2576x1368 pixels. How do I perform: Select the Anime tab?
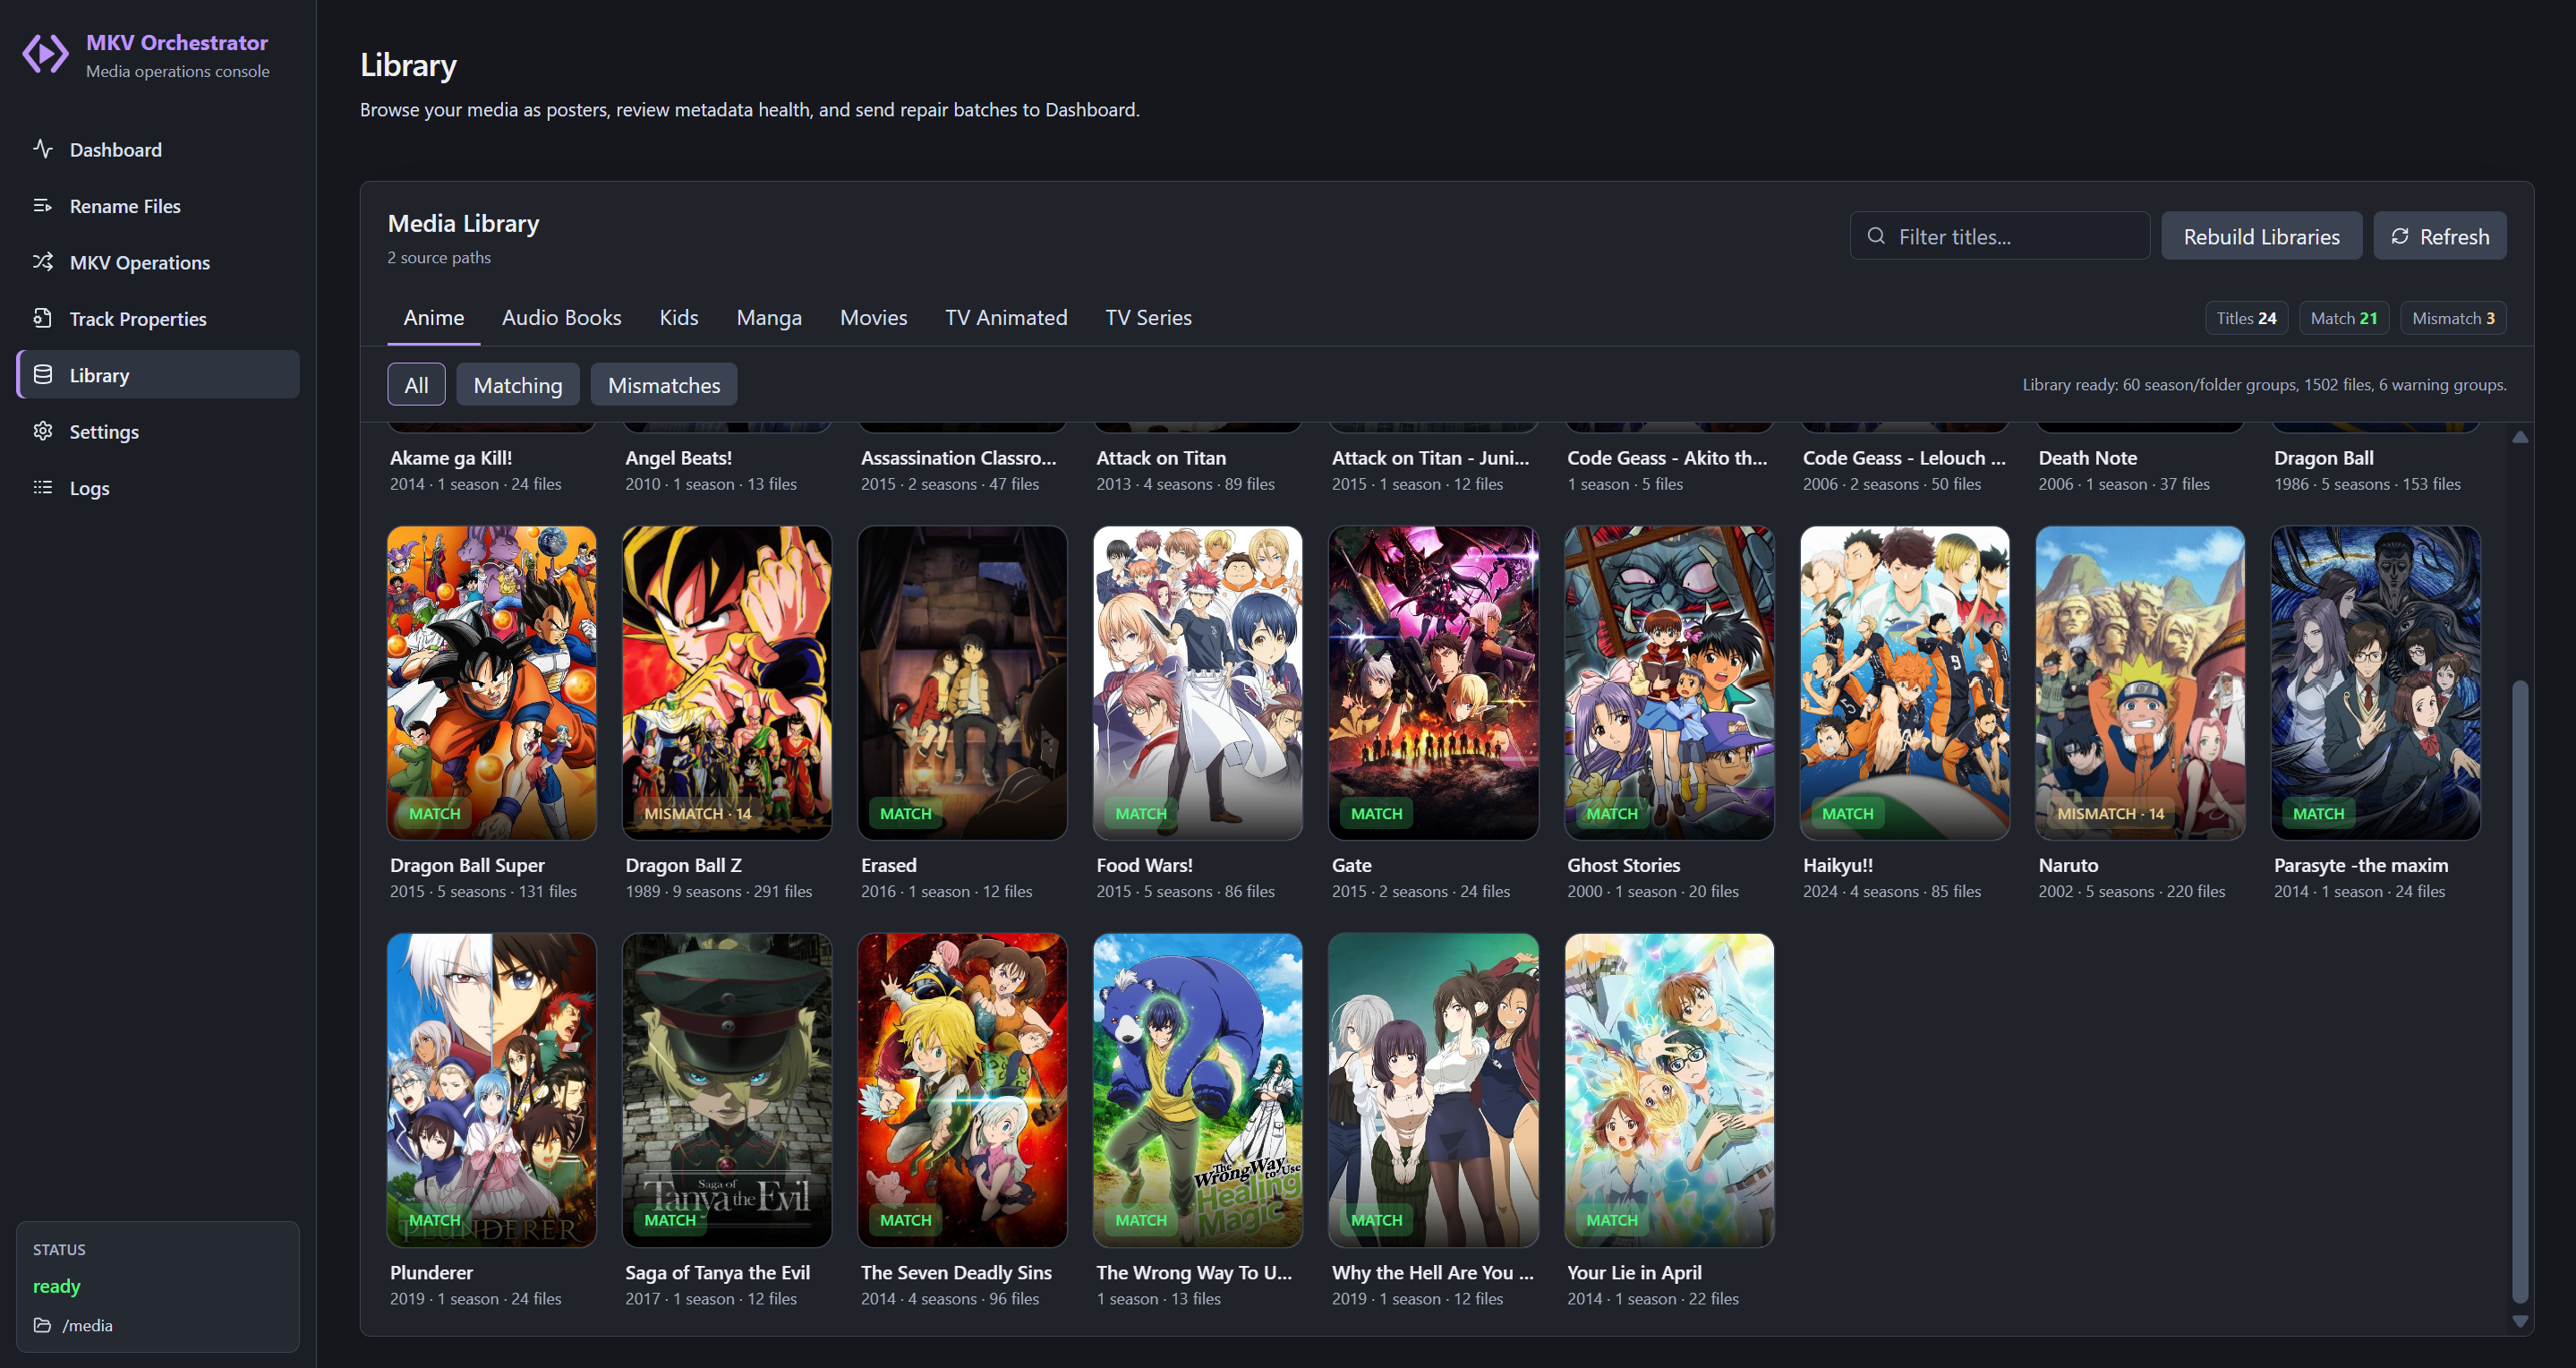[x=434, y=317]
